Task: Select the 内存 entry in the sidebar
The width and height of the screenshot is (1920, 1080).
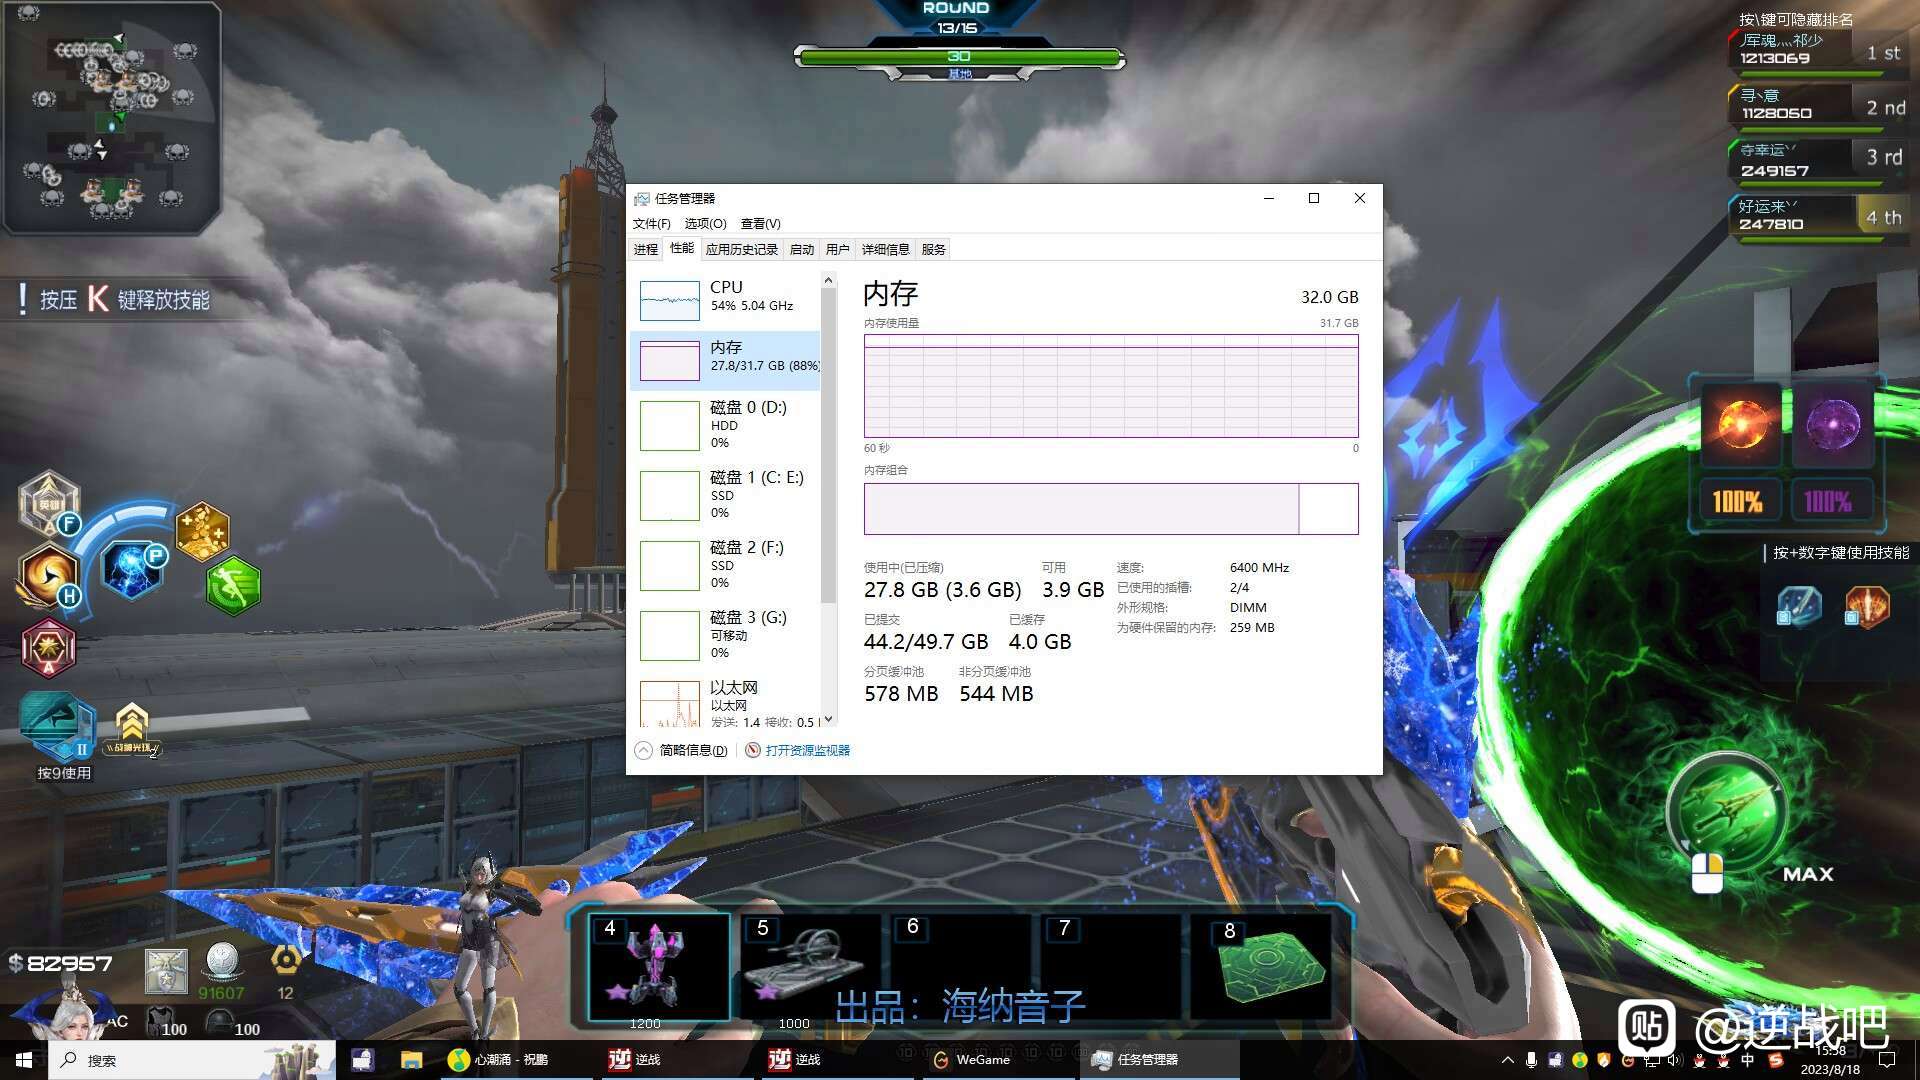Action: point(726,360)
